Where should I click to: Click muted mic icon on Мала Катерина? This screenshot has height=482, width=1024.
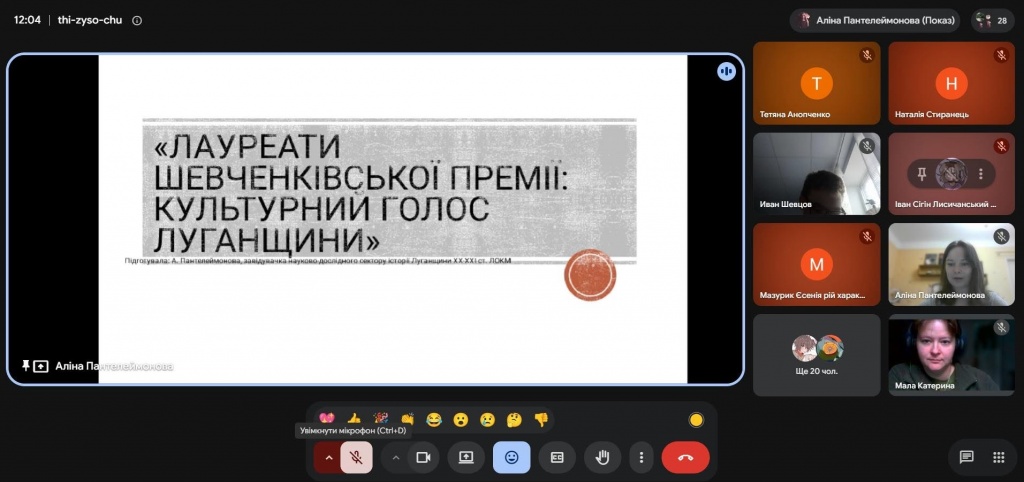(x=1001, y=328)
